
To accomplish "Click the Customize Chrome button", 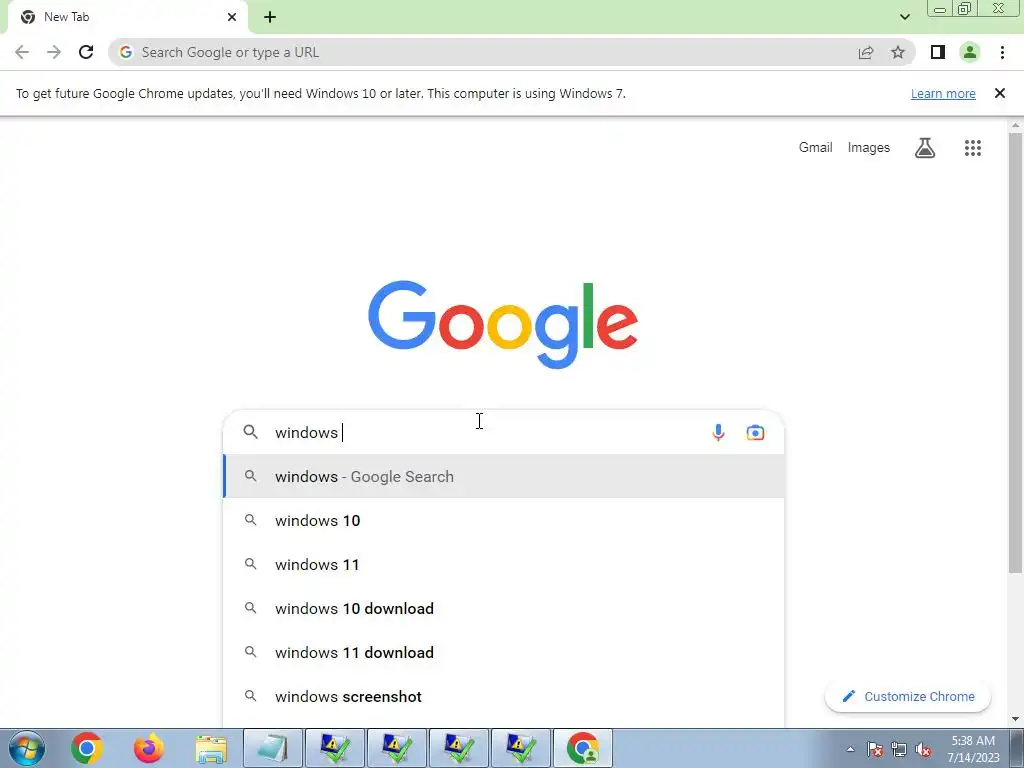I will (908, 696).
